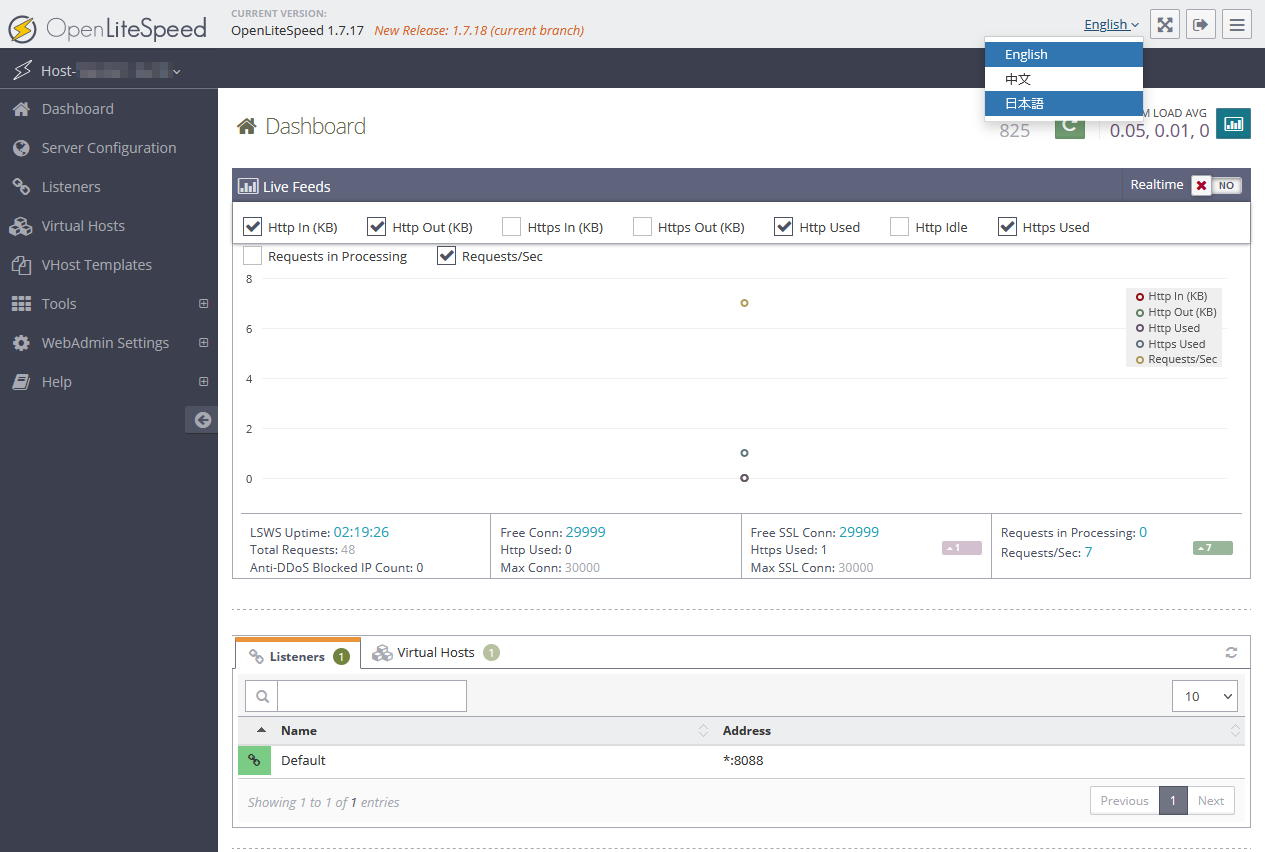The width and height of the screenshot is (1265, 852).
Task: Click the Help book icon
Action: pyautogui.click(x=20, y=382)
